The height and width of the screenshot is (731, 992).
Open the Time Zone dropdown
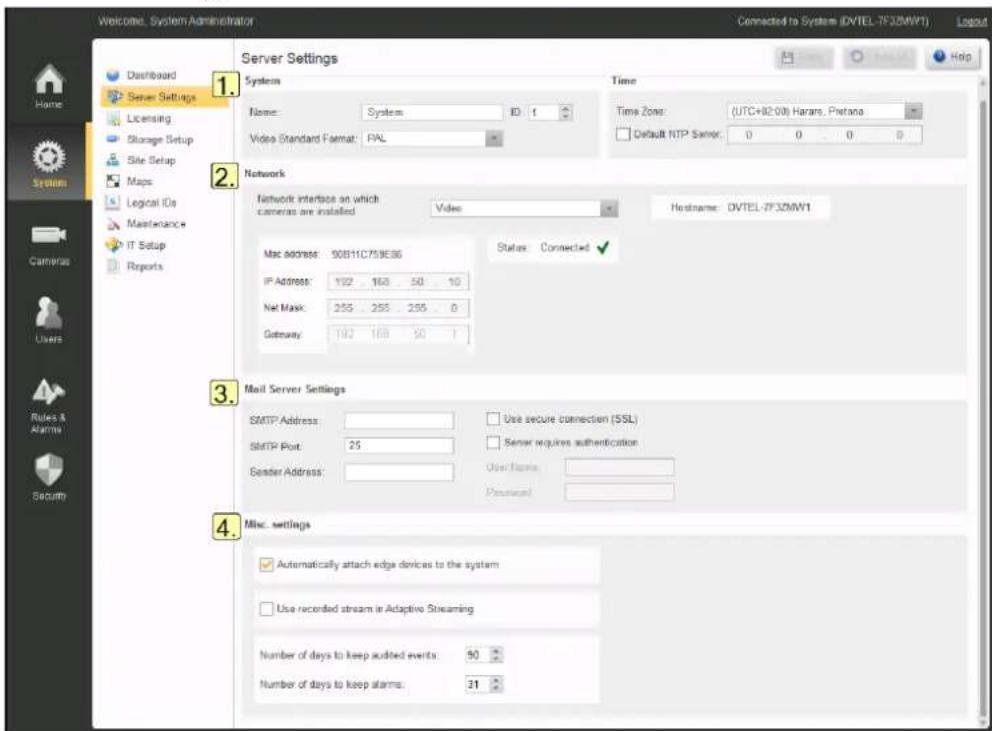pyautogui.click(x=913, y=111)
